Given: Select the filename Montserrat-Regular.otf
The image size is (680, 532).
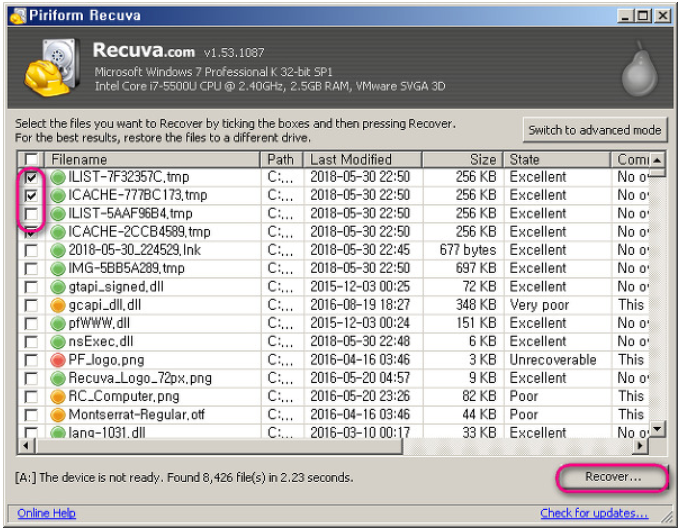Looking at the screenshot, I should 136,415.
